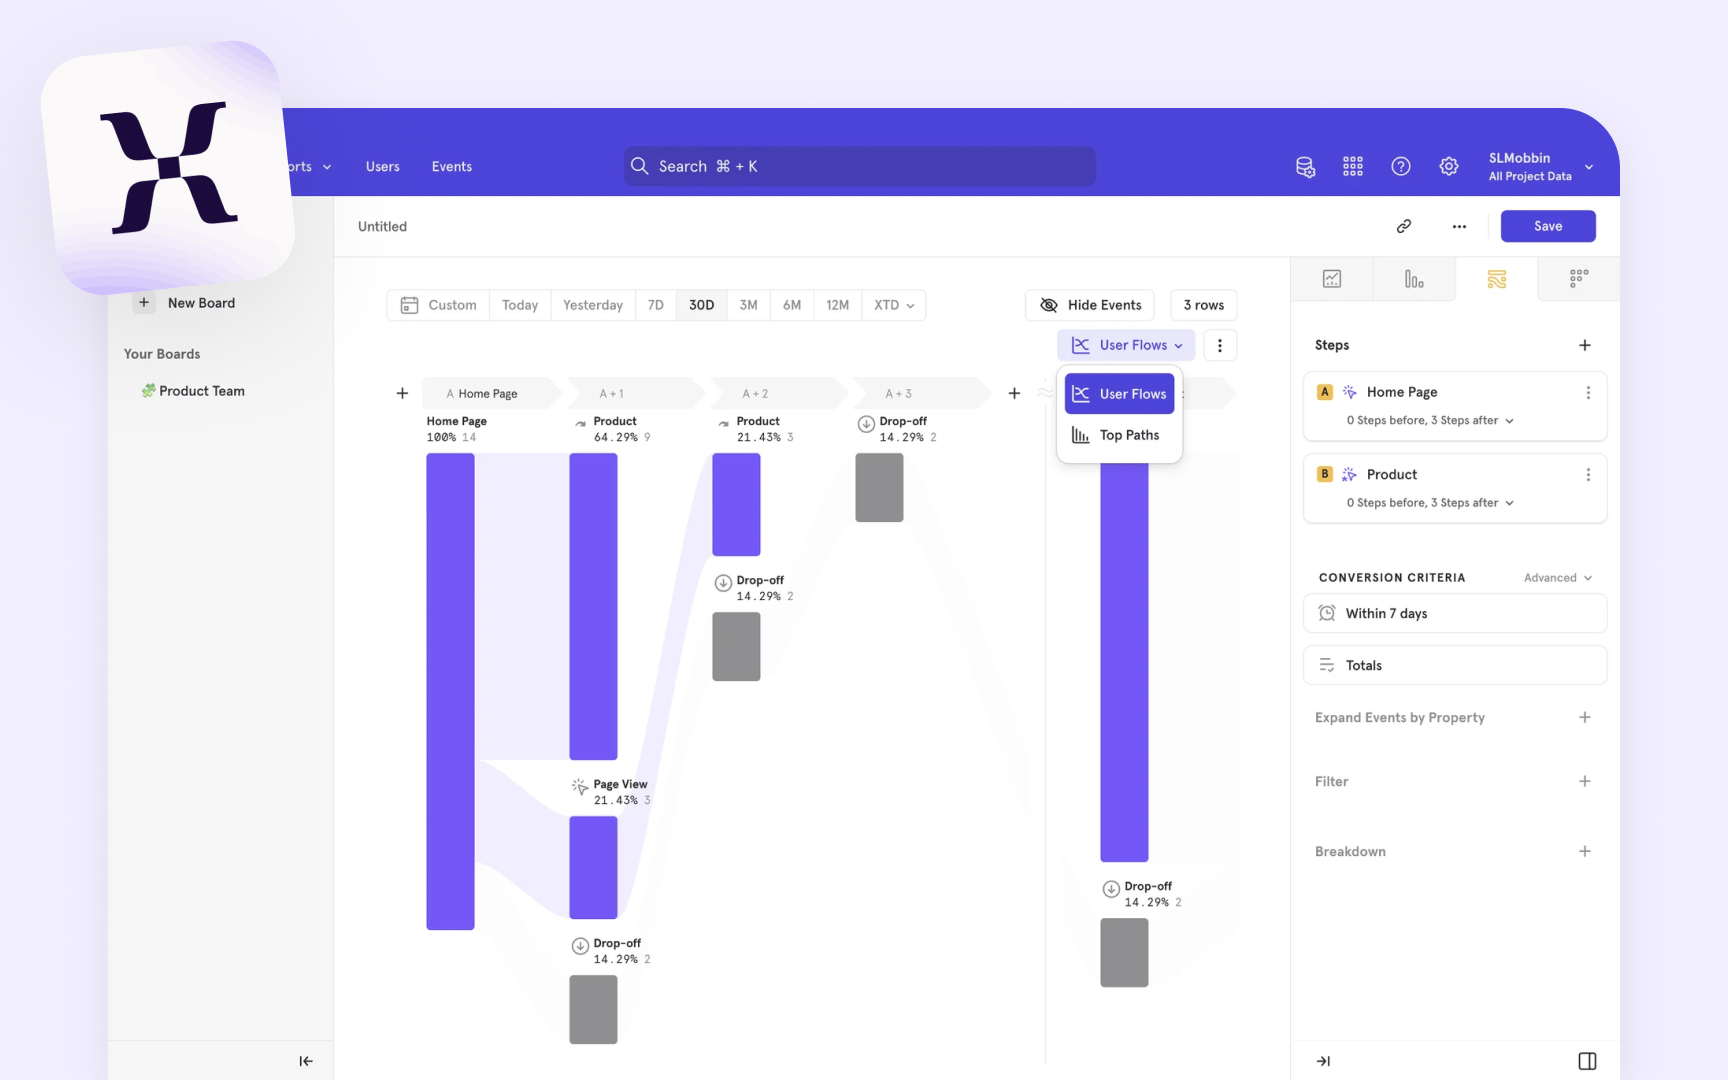This screenshot has height=1080, width=1728.
Task: Copy link using the link icon
Action: click(x=1404, y=226)
